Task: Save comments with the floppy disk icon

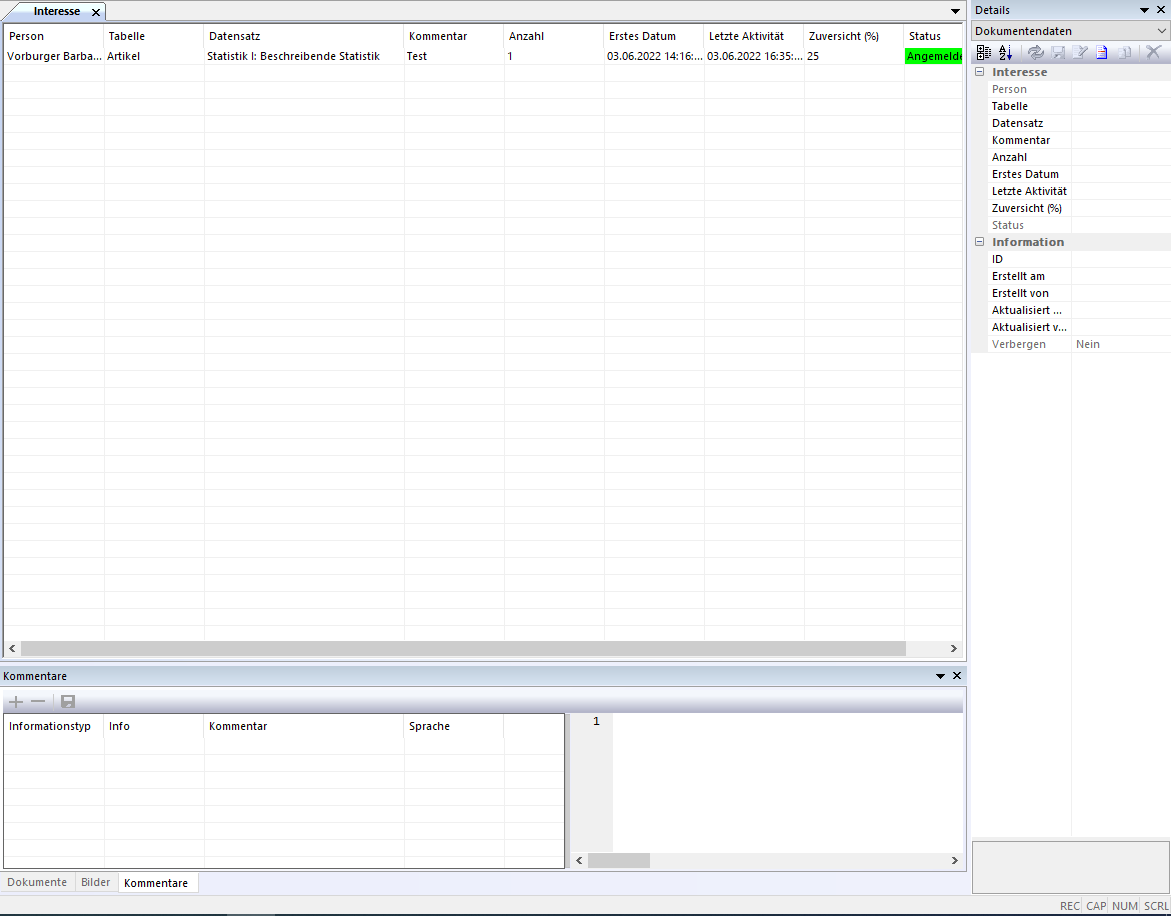Action: click(x=68, y=702)
